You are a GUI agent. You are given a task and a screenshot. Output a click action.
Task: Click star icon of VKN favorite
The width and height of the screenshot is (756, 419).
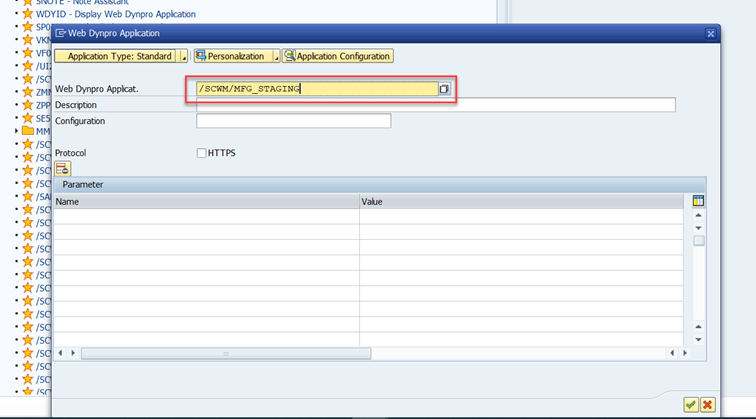(x=28, y=40)
